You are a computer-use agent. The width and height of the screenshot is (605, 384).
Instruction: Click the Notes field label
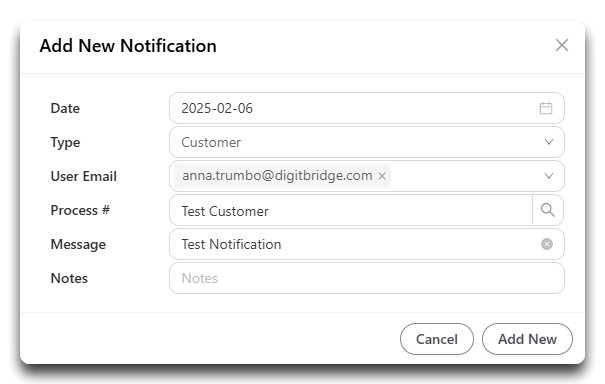[69, 278]
